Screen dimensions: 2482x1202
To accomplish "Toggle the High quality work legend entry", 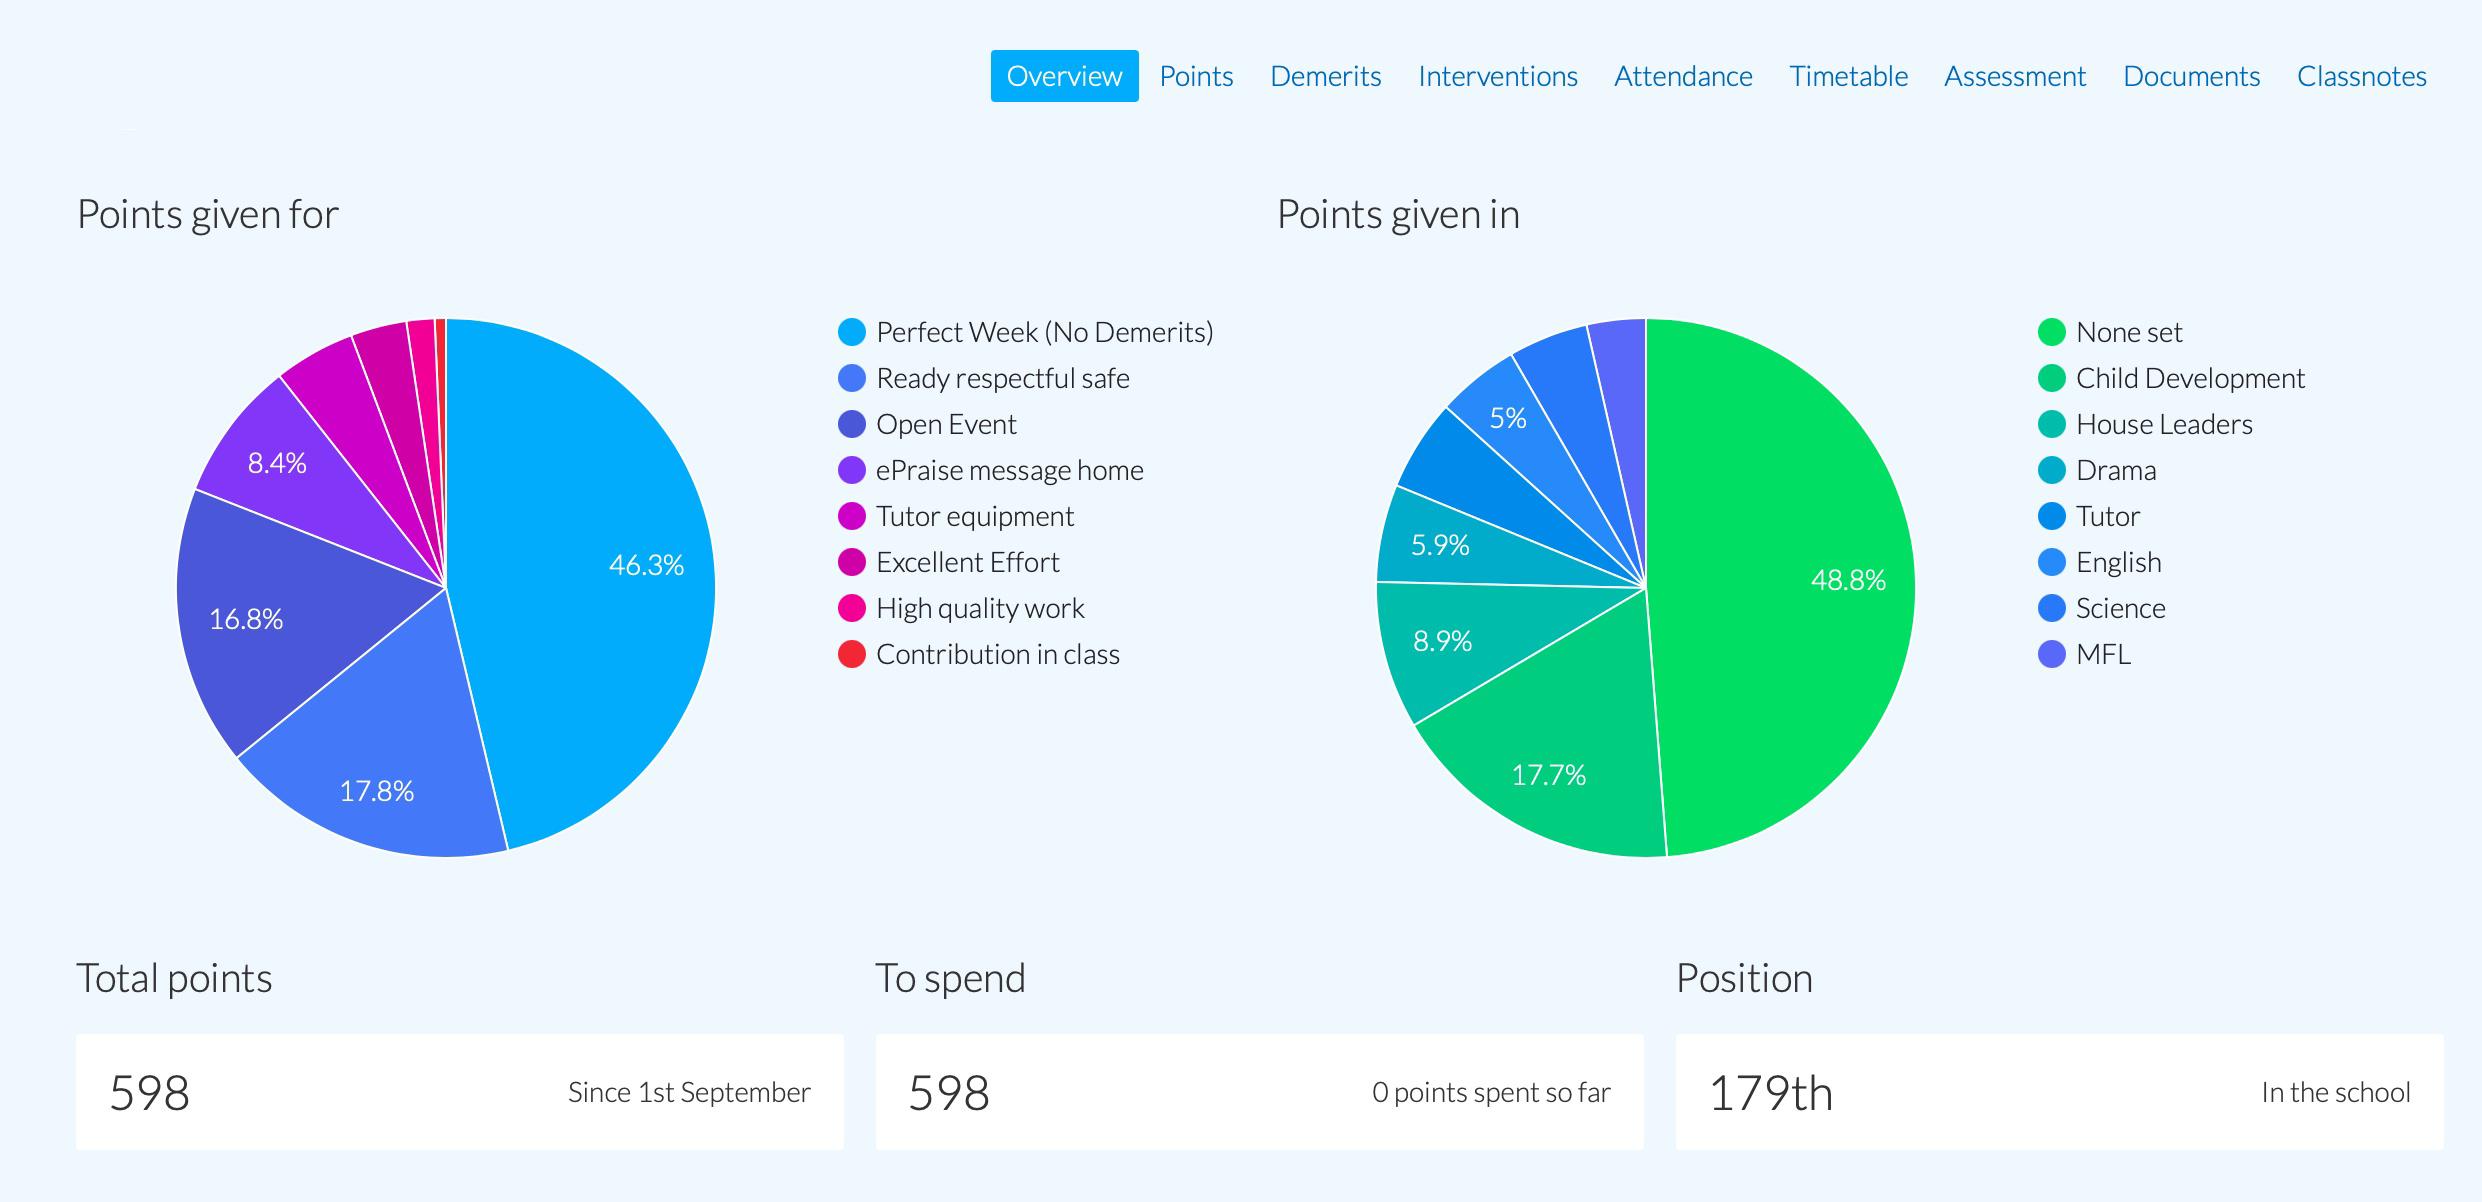I will pyautogui.click(x=979, y=607).
